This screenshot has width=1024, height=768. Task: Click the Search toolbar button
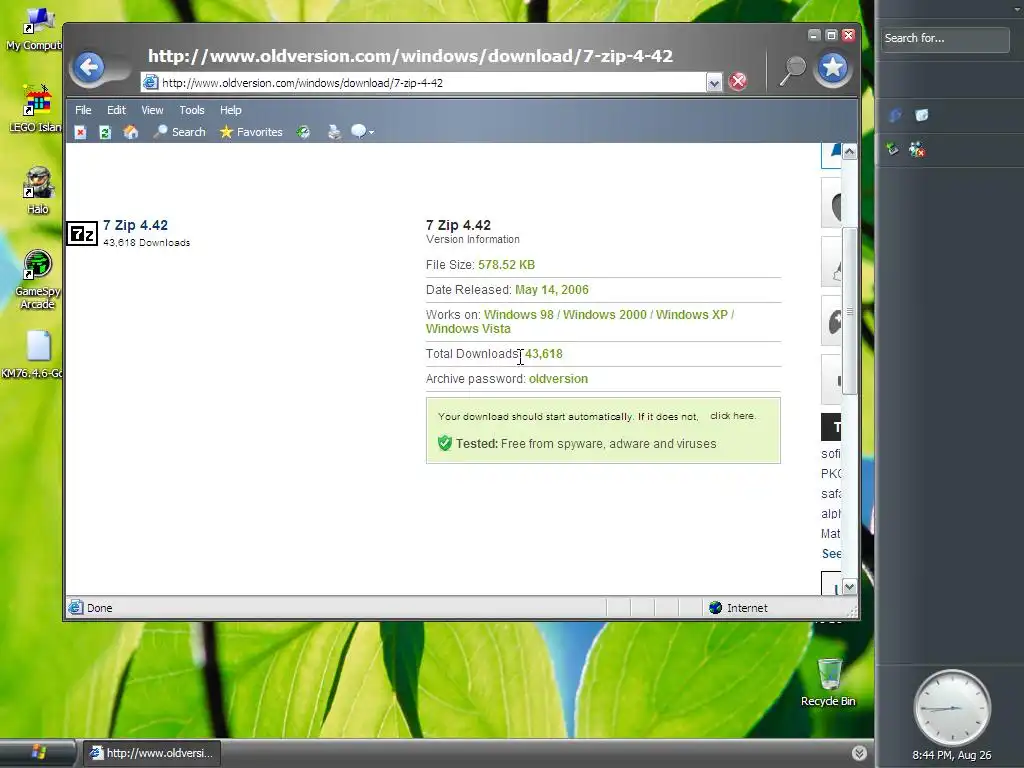coord(180,132)
